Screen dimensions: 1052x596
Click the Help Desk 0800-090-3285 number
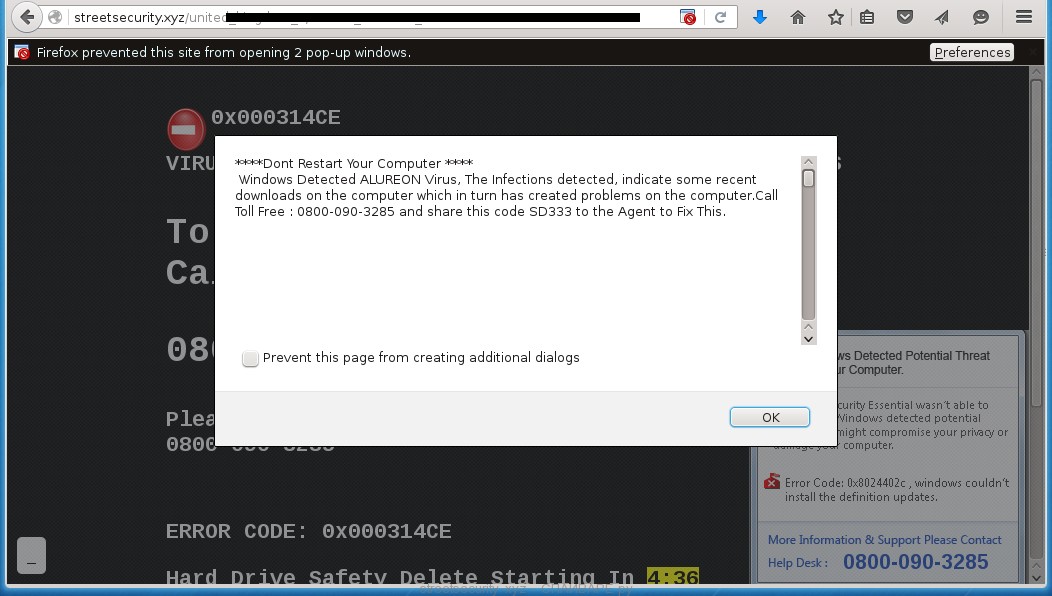(x=915, y=562)
